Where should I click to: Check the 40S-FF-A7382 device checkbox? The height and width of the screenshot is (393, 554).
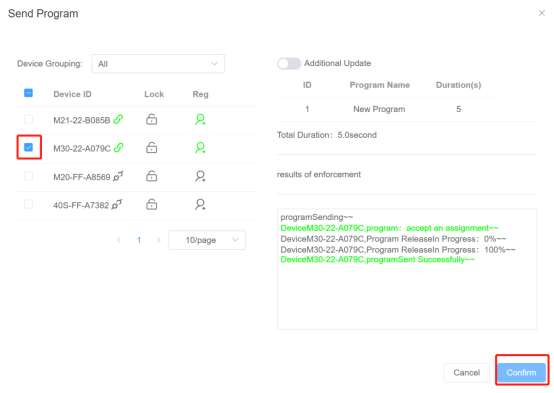point(29,204)
